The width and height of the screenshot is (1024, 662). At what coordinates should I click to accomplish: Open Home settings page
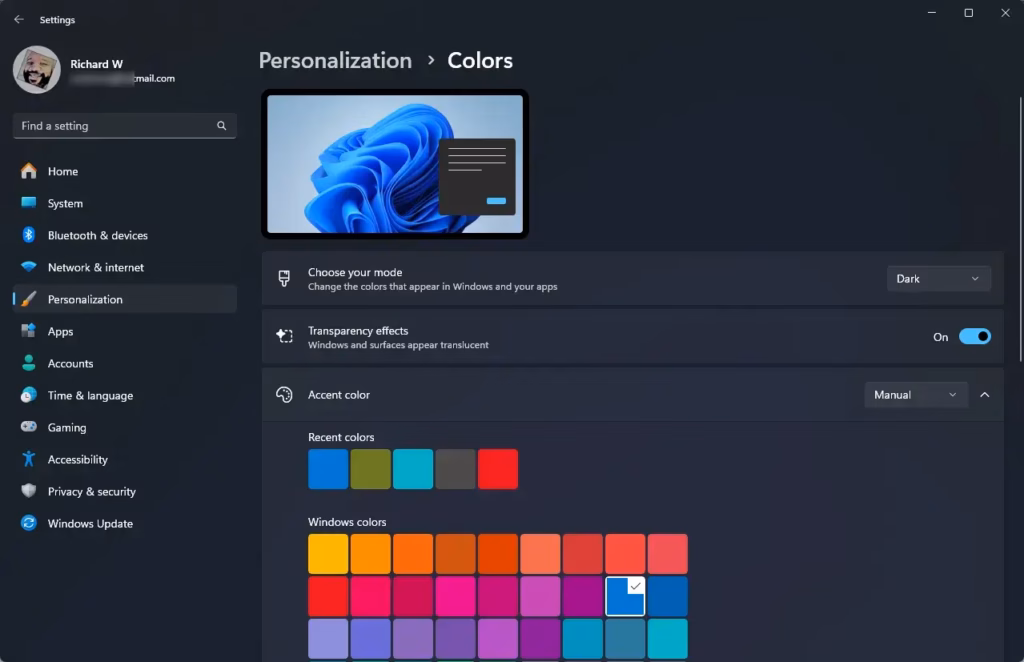[x=125, y=171]
